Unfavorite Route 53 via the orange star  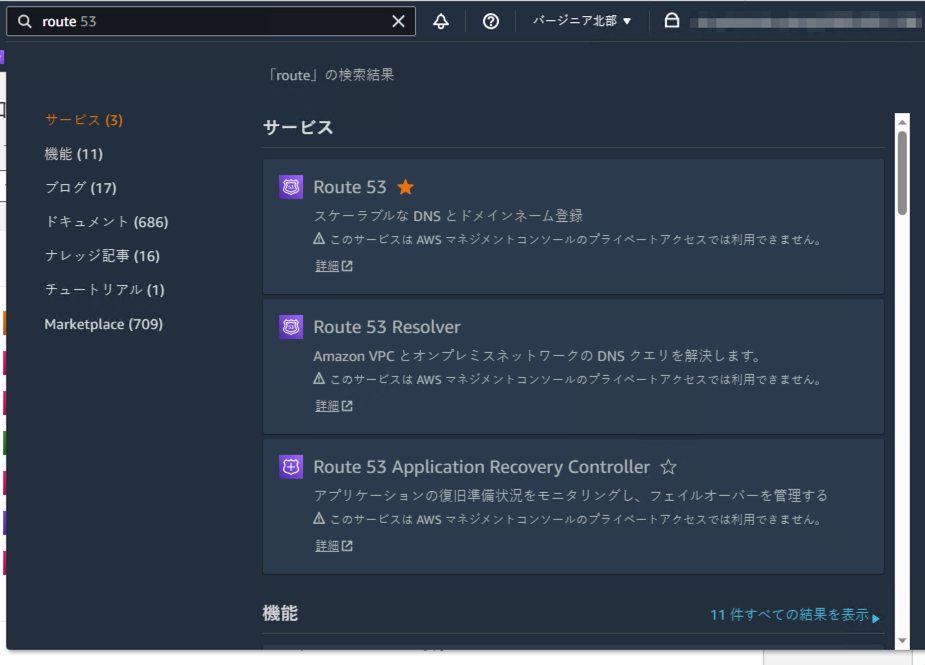tap(405, 187)
